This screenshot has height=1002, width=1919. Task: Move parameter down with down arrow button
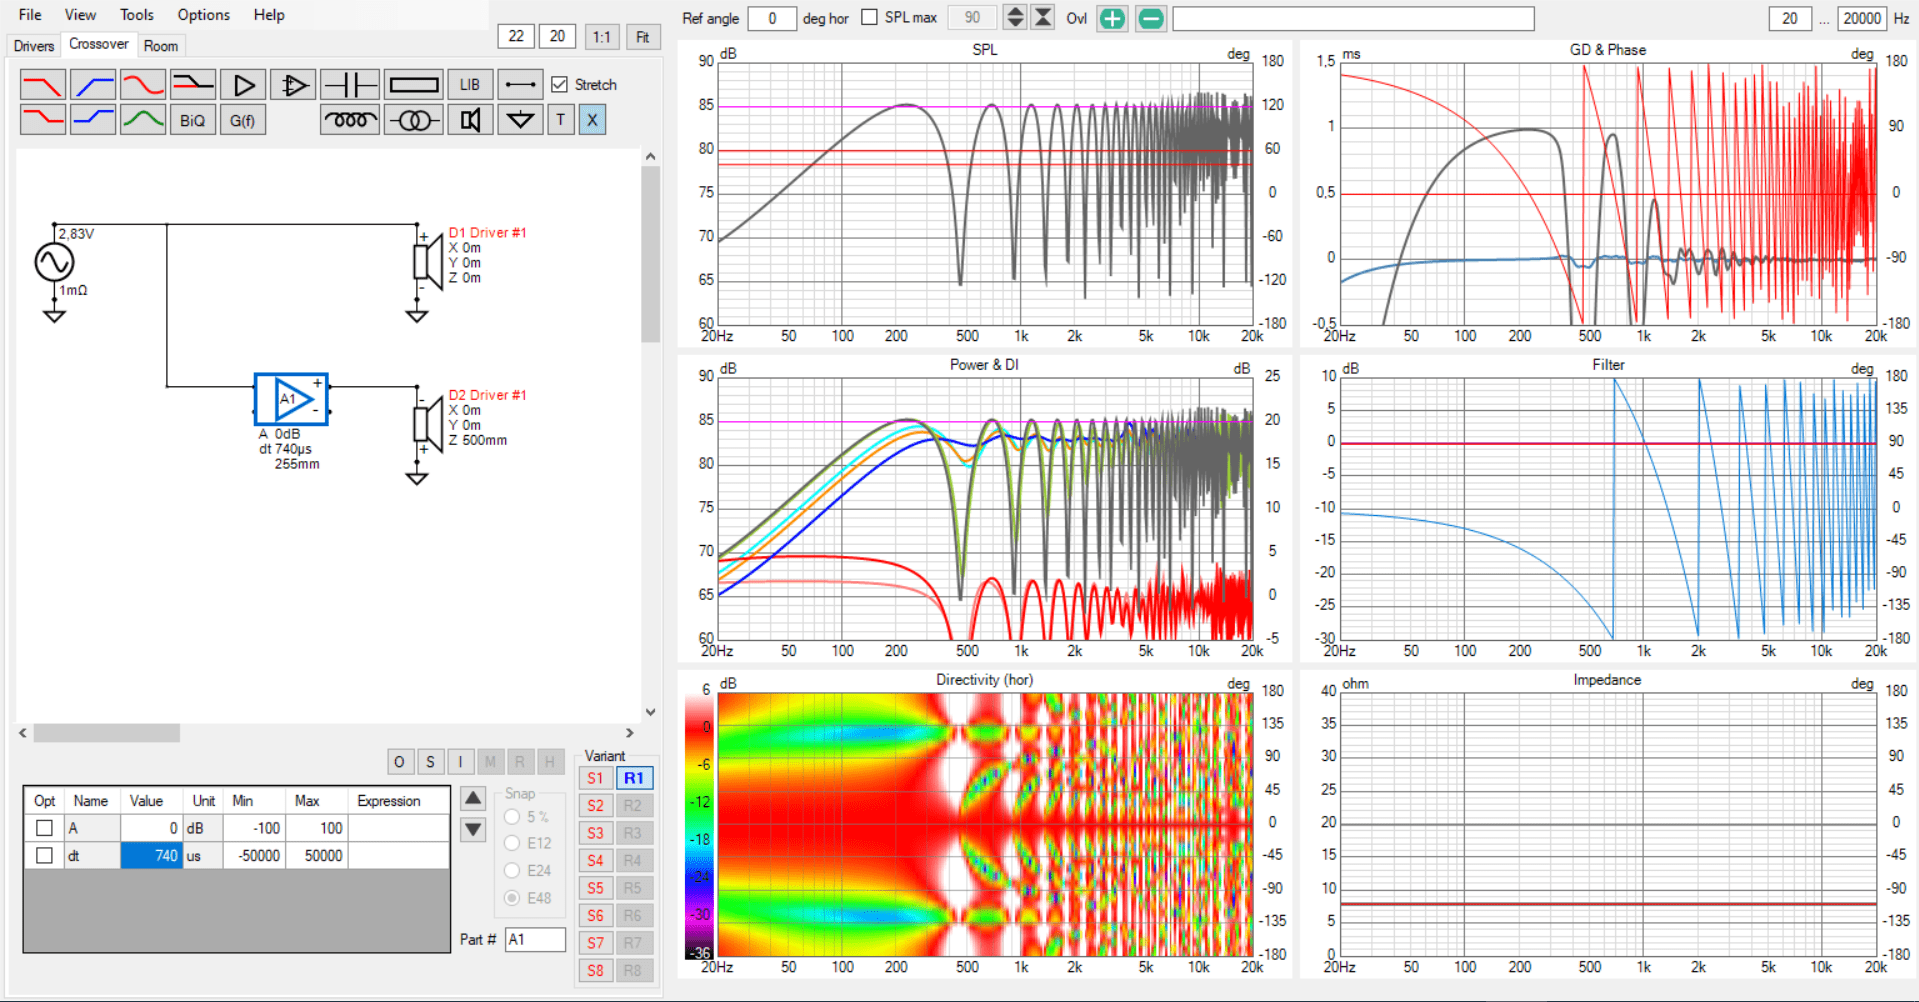point(473,829)
